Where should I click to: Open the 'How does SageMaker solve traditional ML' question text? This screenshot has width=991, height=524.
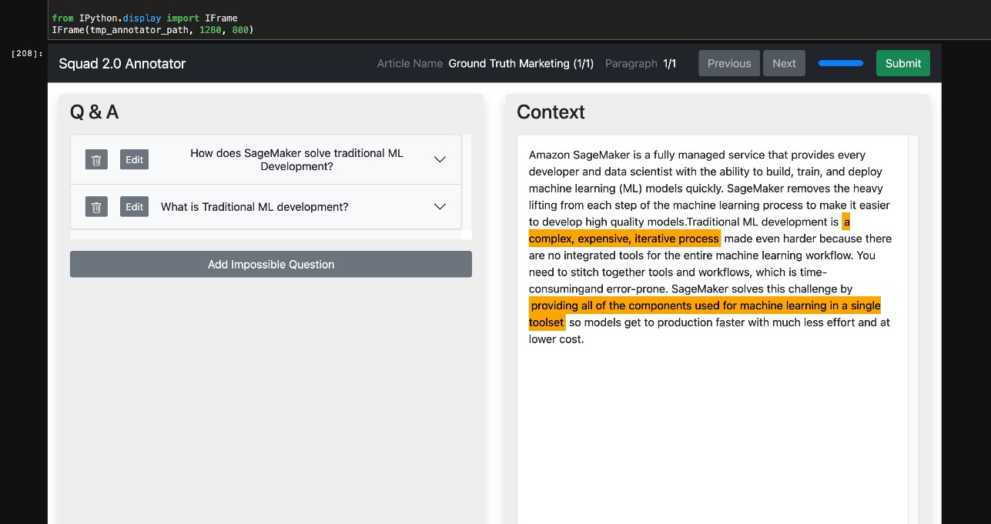click(296, 160)
